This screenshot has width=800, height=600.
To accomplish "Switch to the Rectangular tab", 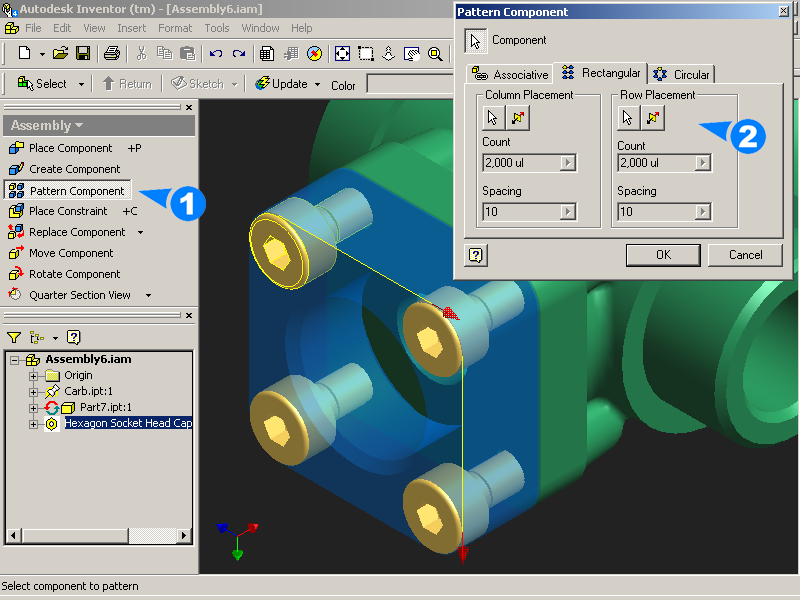I will (601, 73).
